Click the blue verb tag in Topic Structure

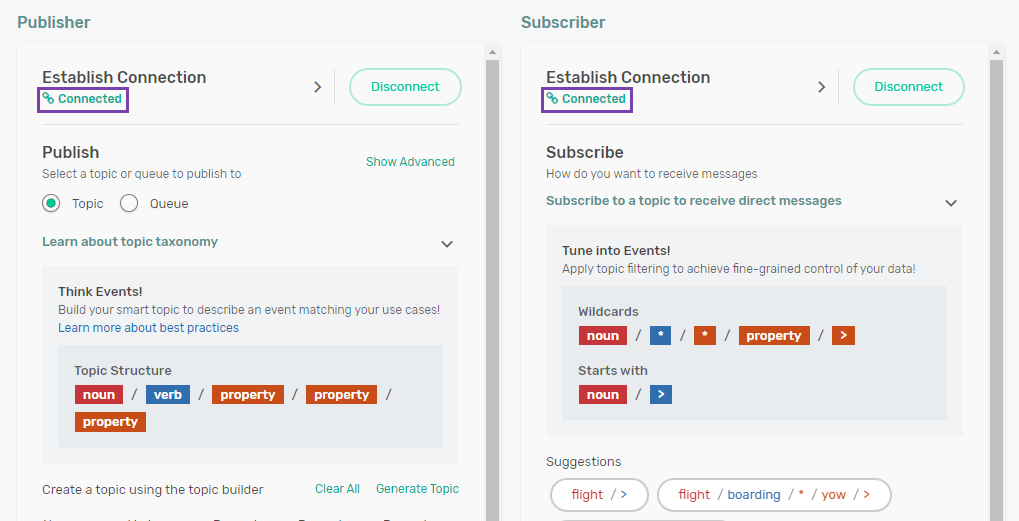(x=167, y=395)
